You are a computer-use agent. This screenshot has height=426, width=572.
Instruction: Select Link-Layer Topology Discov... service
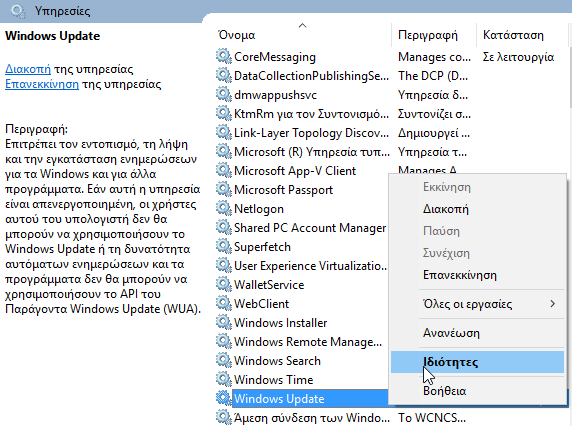point(311,133)
